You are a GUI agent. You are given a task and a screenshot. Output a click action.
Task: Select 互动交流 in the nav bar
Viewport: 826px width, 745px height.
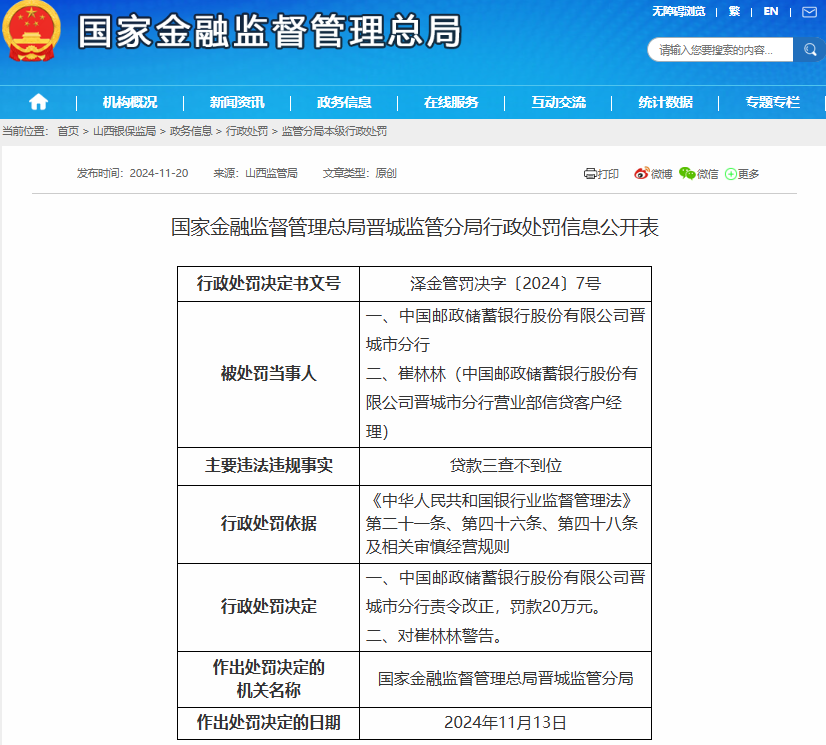tap(558, 102)
